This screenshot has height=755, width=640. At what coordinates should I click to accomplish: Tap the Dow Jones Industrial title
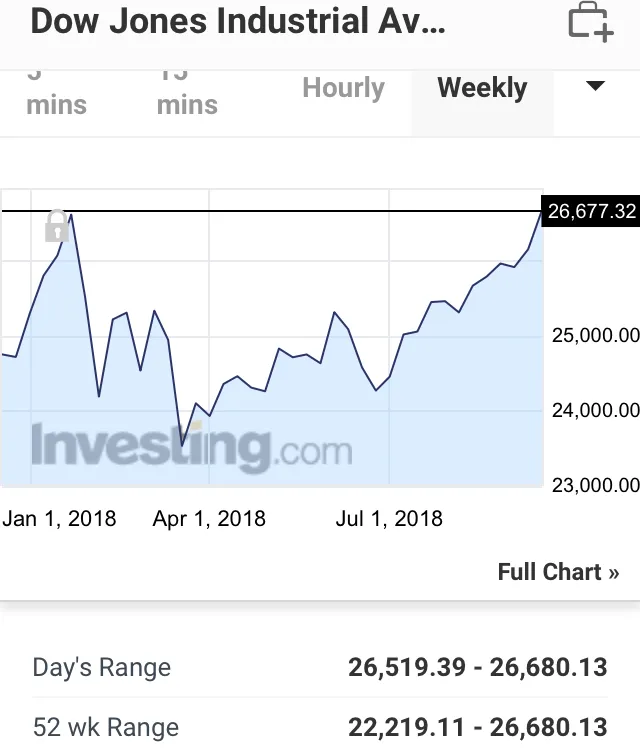(238, 22)
